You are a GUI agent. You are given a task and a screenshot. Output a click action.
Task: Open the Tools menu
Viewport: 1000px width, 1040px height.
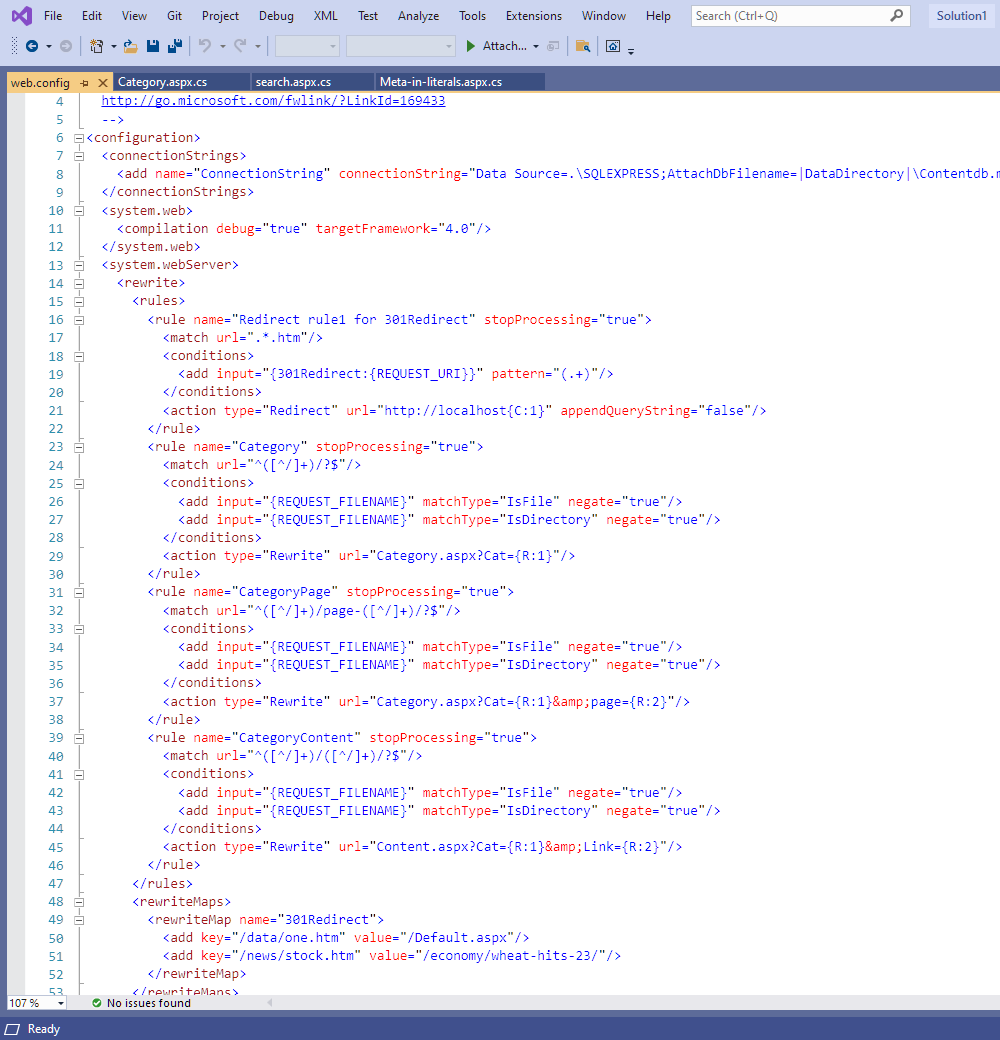[x=472, y=15]
